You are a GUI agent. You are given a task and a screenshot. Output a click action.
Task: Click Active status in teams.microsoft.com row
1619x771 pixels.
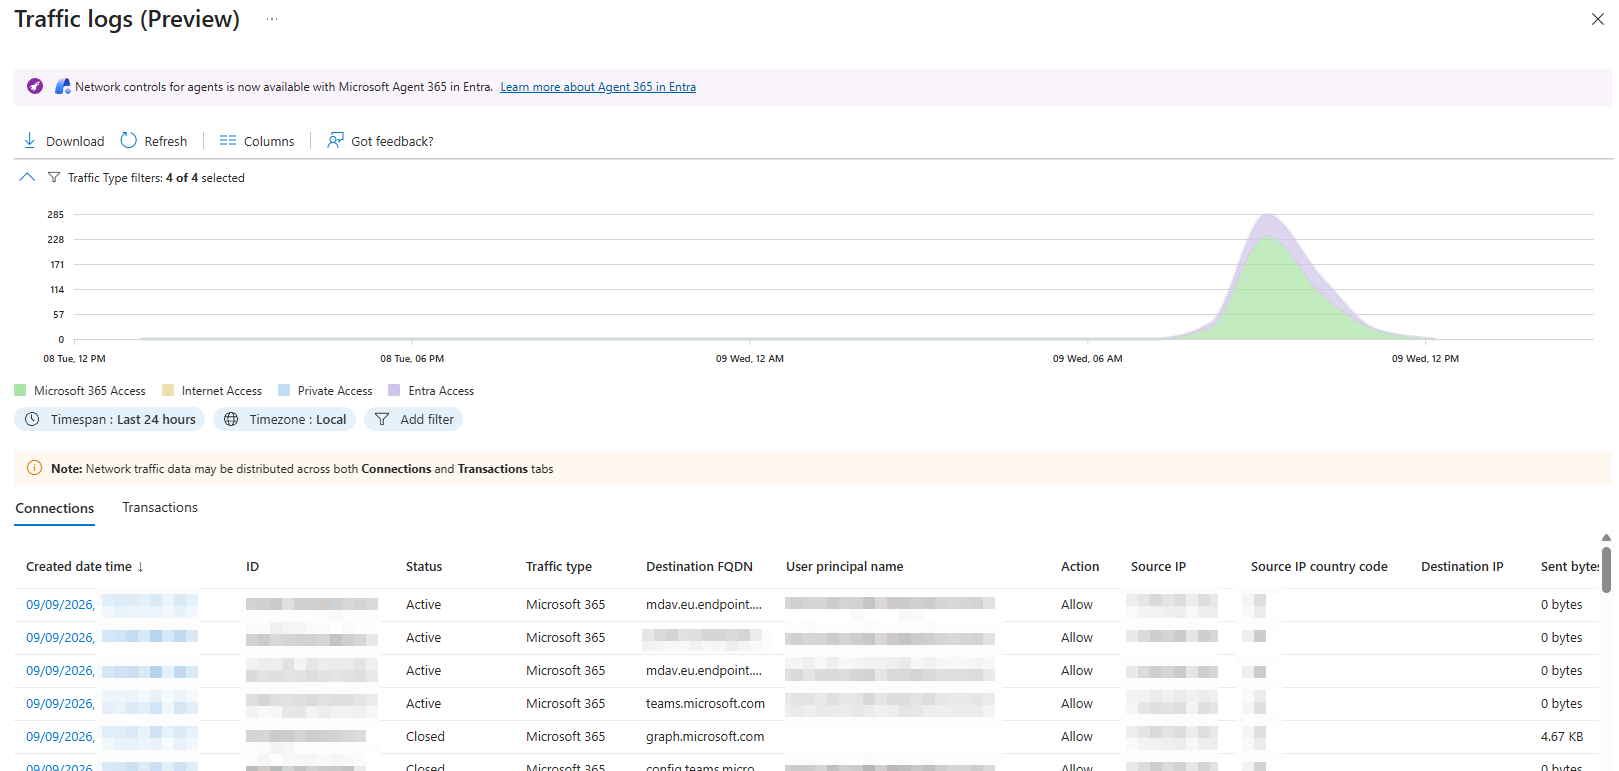coord(423,704)
